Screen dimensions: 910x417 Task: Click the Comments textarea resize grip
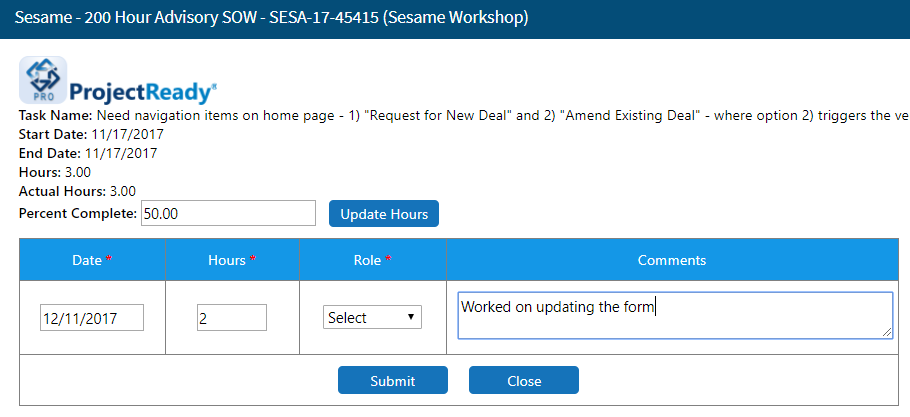click(x=887, y=332)
